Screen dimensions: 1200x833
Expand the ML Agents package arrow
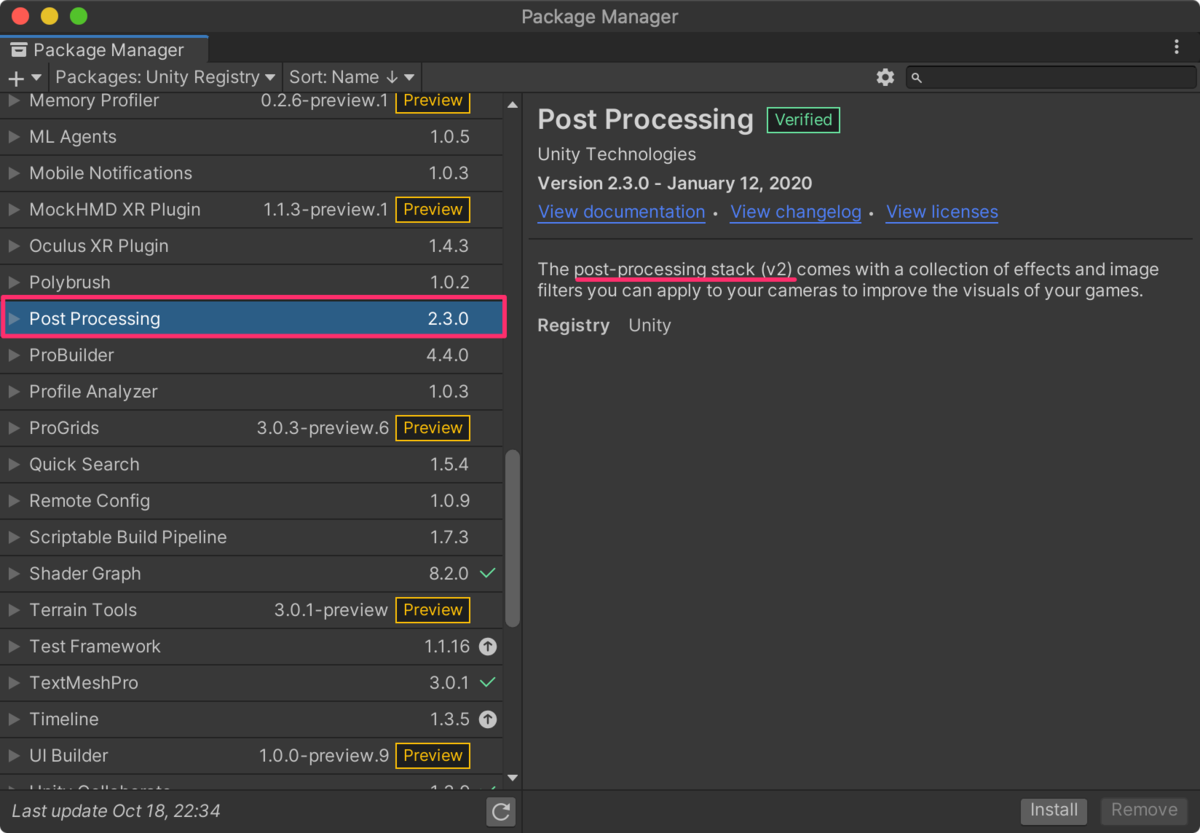(x=14, y=137)
